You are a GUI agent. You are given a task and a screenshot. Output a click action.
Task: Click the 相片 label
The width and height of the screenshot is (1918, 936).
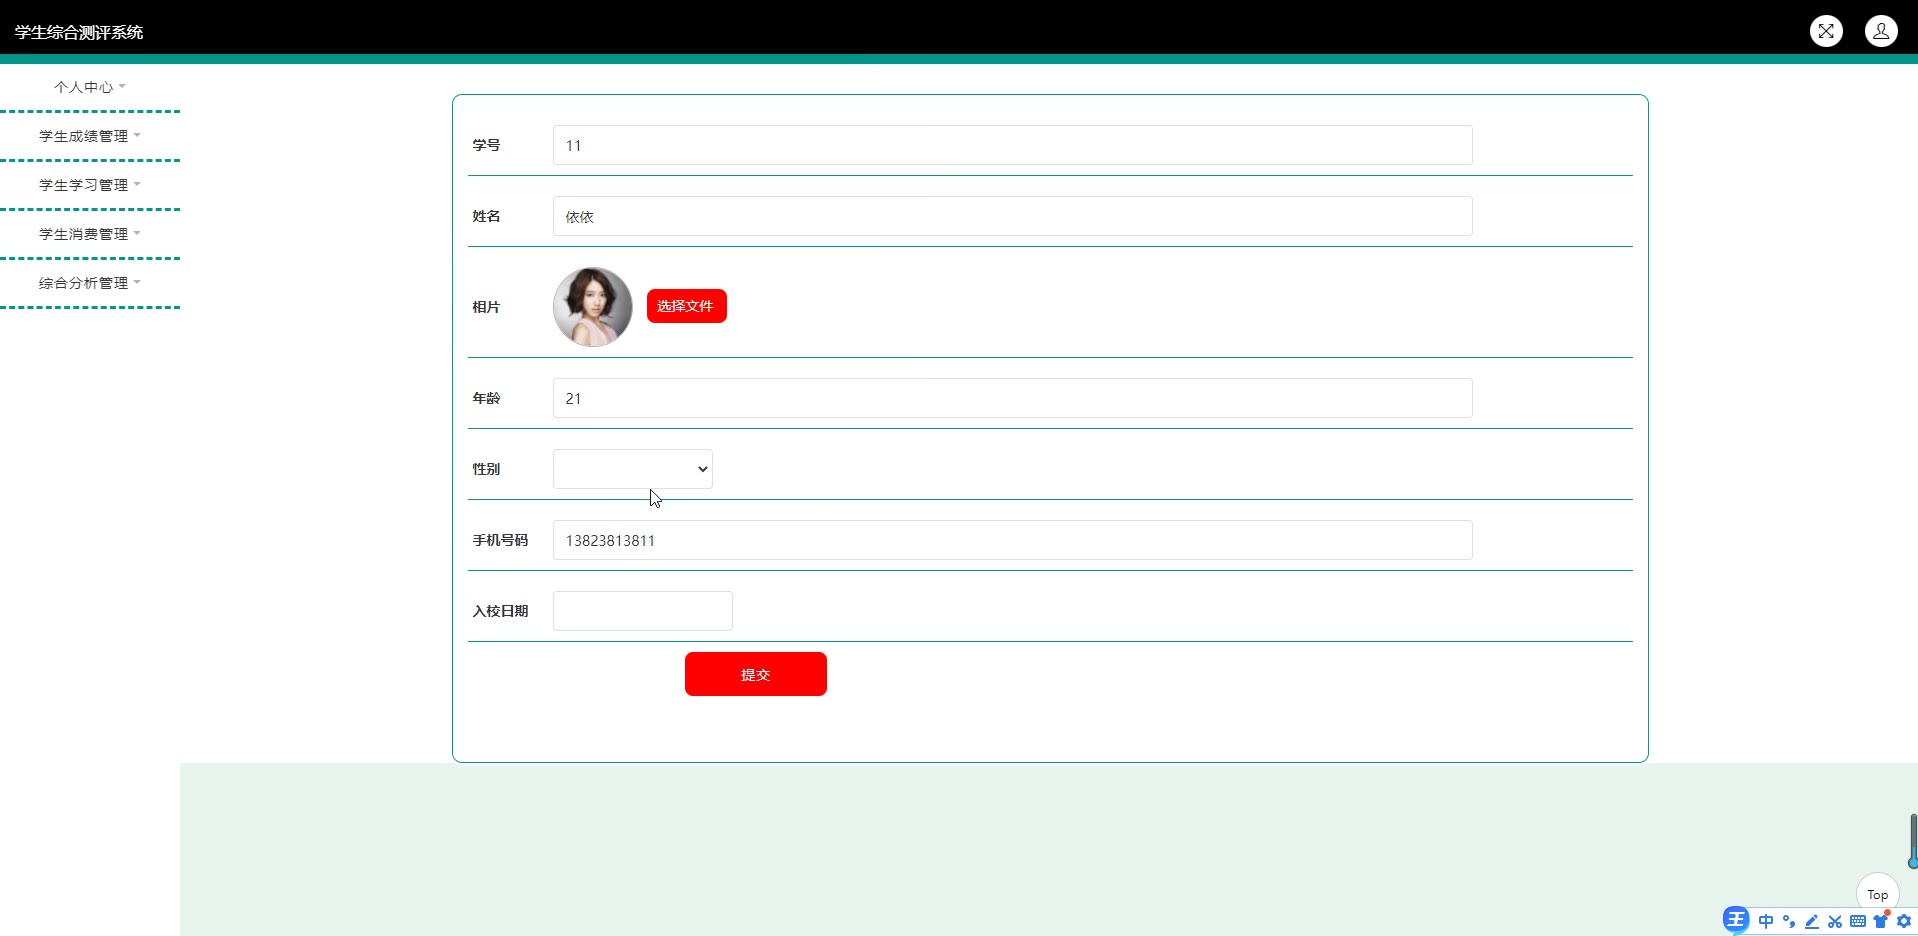[x=486, y=307]
